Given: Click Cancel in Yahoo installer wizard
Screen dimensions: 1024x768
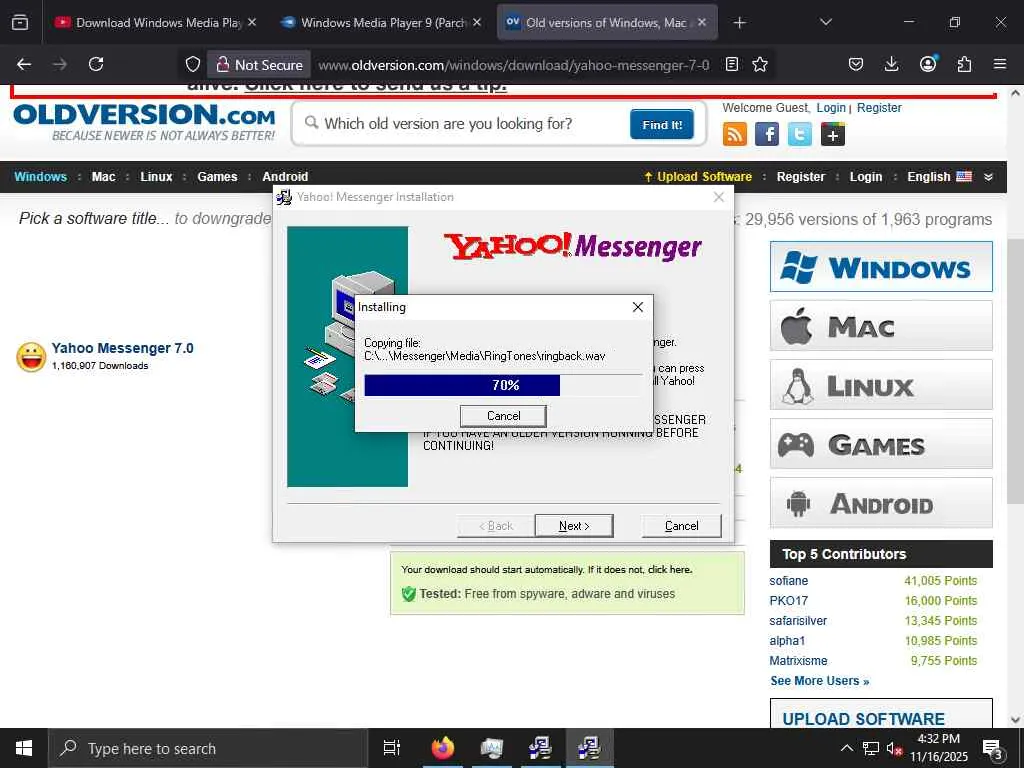Looking at the screenshot, I should 681,526.
